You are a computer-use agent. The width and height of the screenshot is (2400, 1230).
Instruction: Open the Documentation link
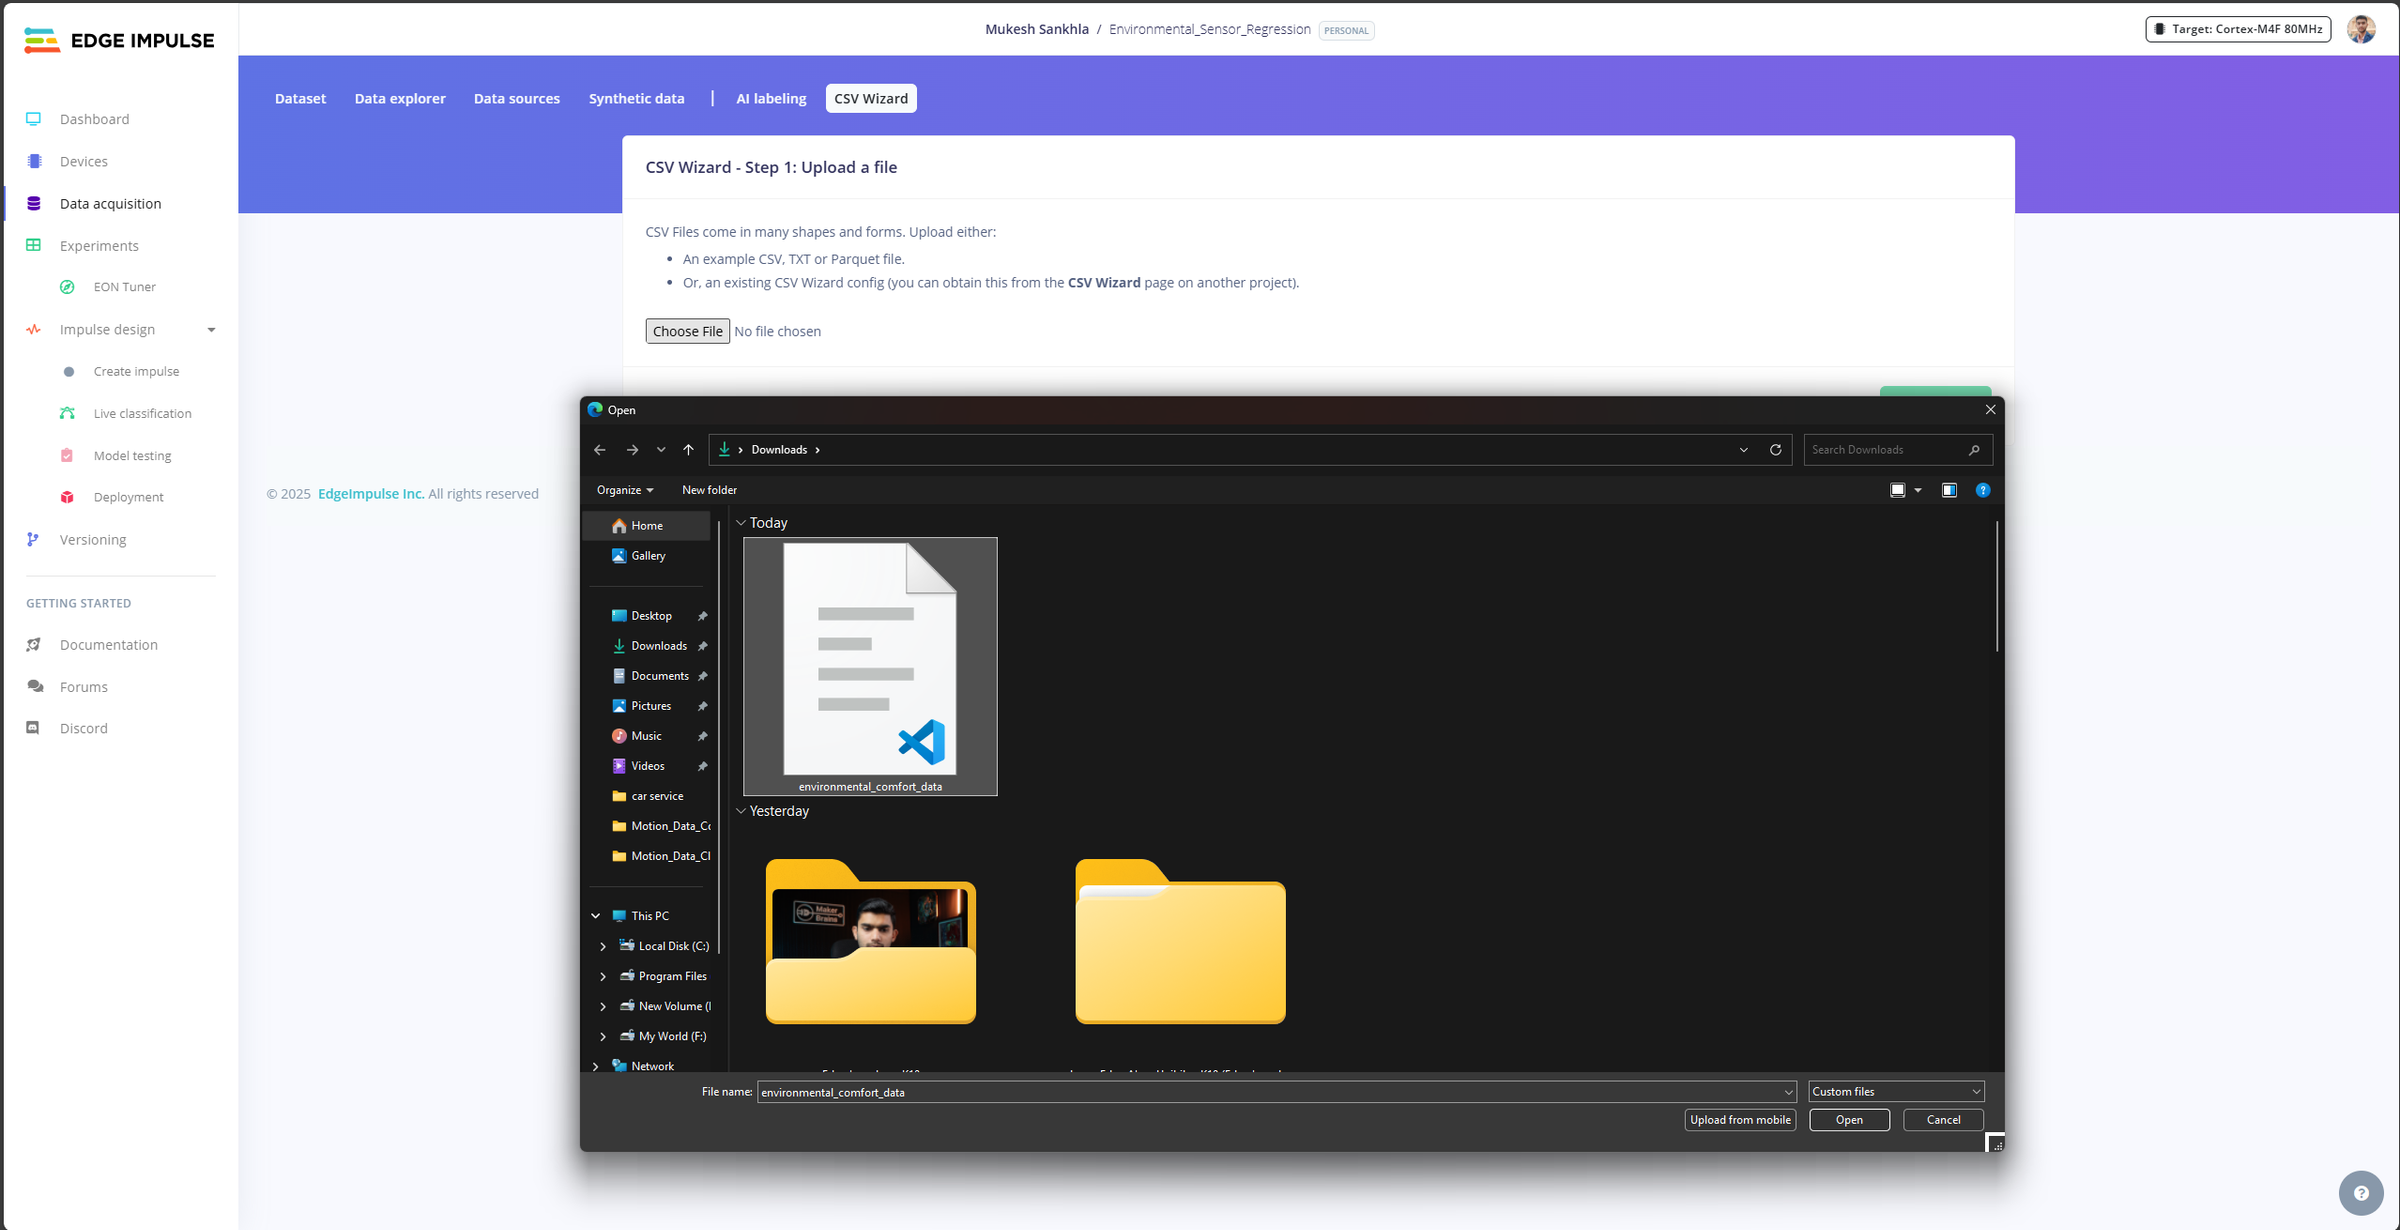click(x=108, y=645)
